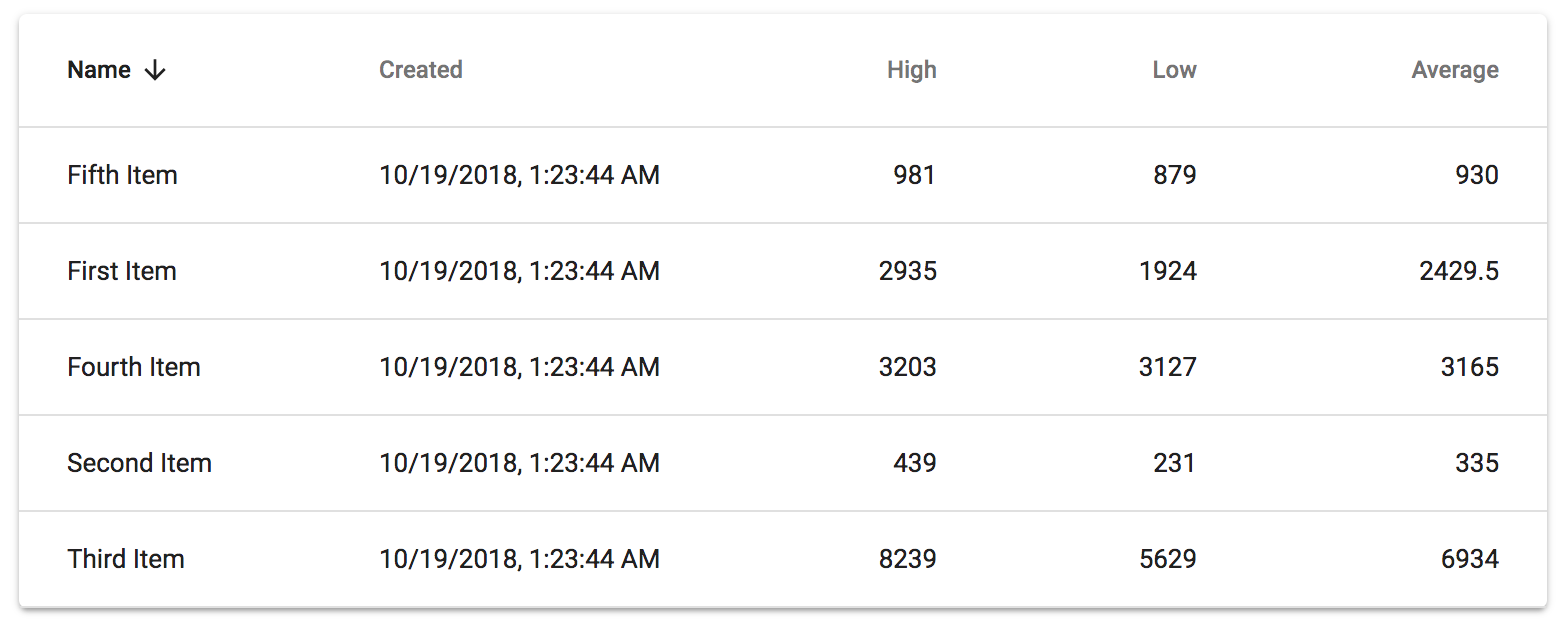The height and width of the screenshot is (626, 1565).
Task: Select the Second Item row name
Action: [139, 463]
